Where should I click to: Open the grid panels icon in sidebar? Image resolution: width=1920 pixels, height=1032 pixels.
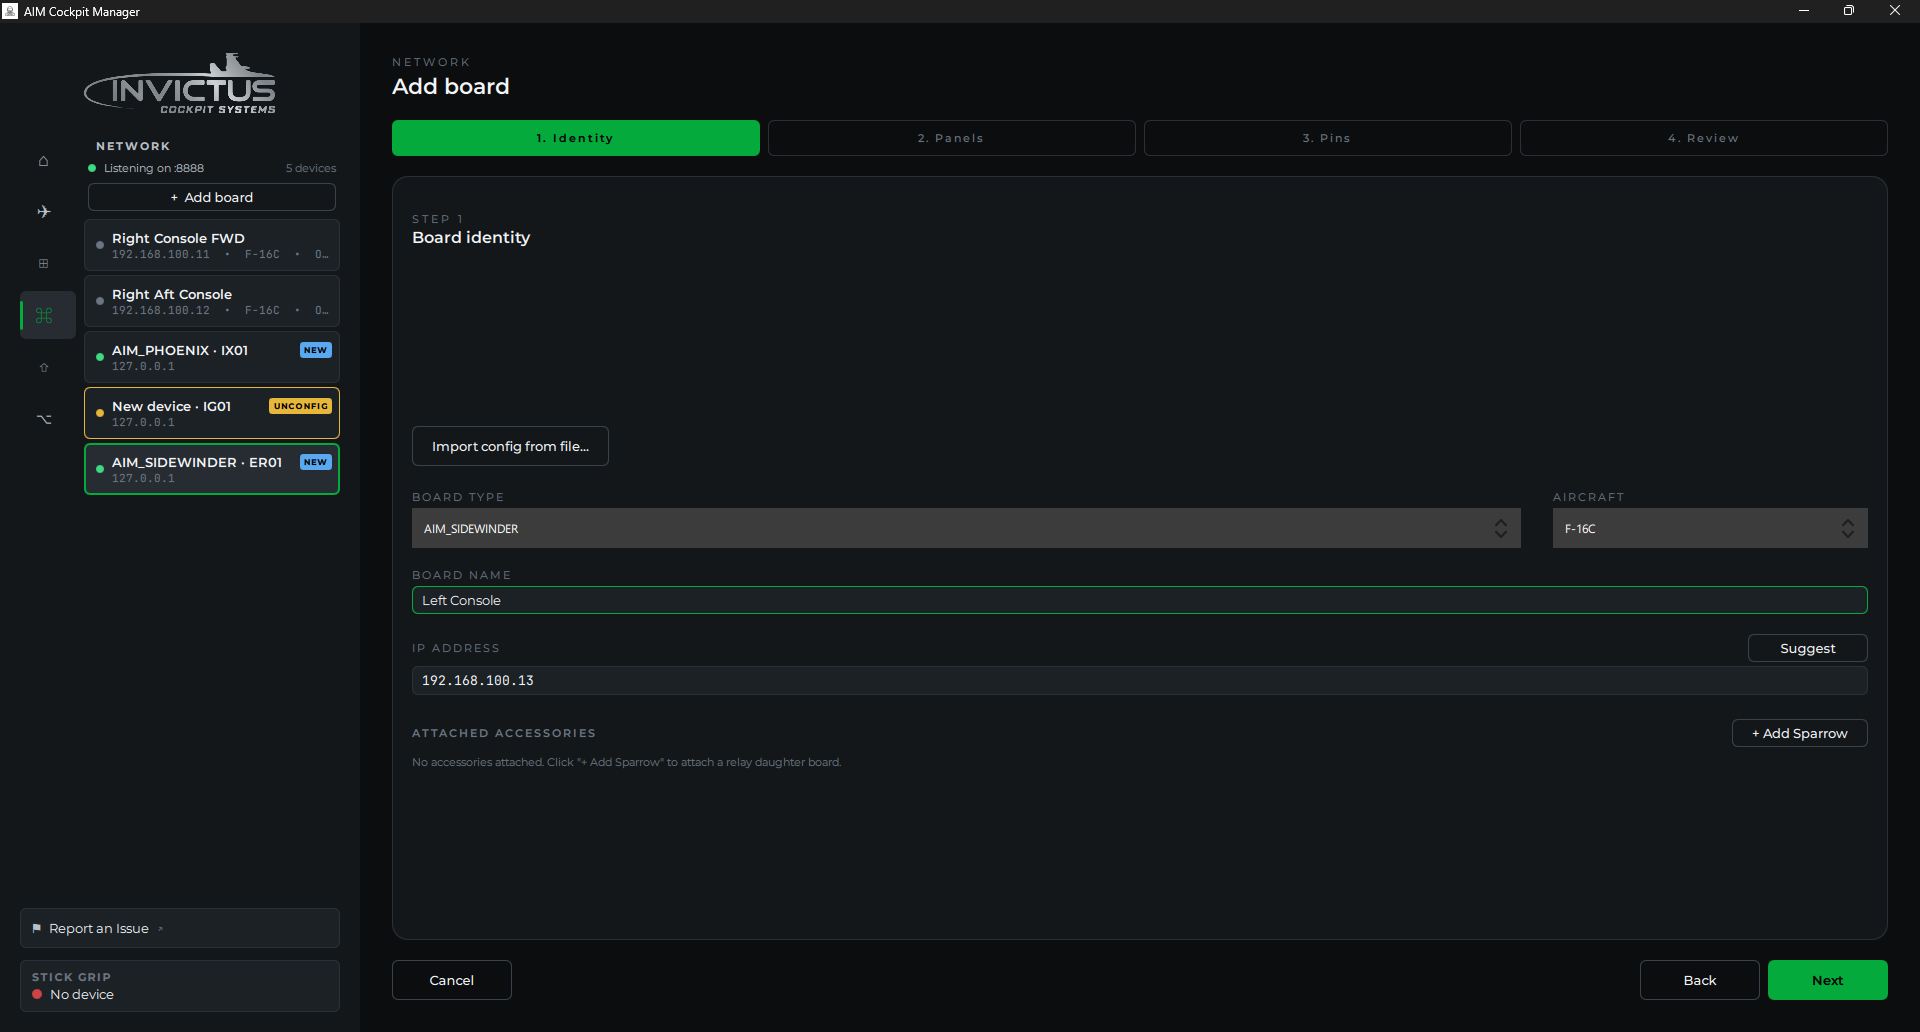point(43,264)
